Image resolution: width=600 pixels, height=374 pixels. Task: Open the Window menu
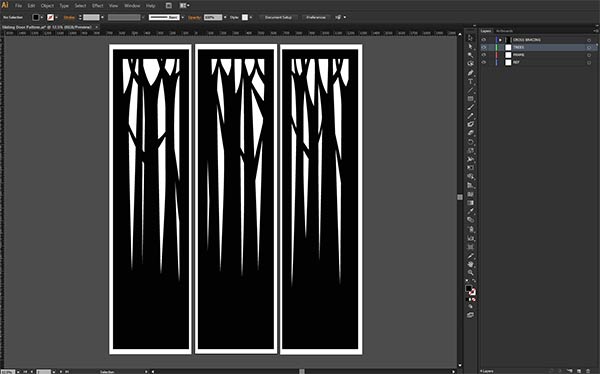[132, 6]
